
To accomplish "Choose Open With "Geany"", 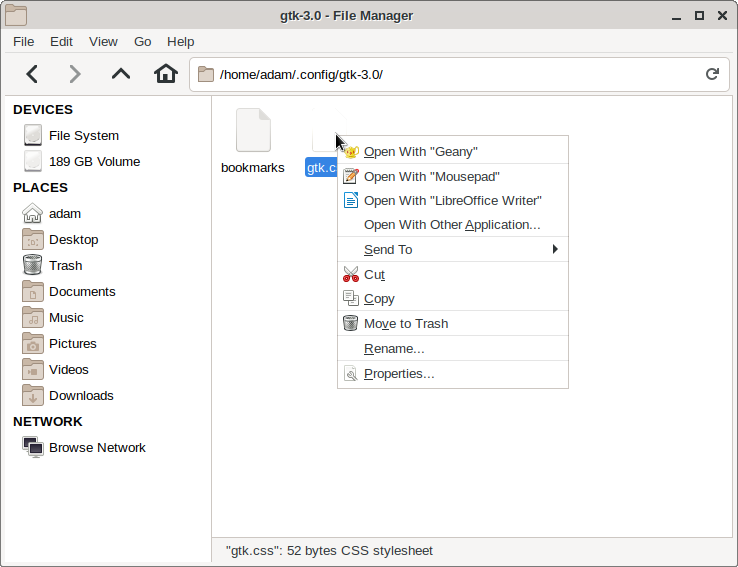I will tap(420, 151).
